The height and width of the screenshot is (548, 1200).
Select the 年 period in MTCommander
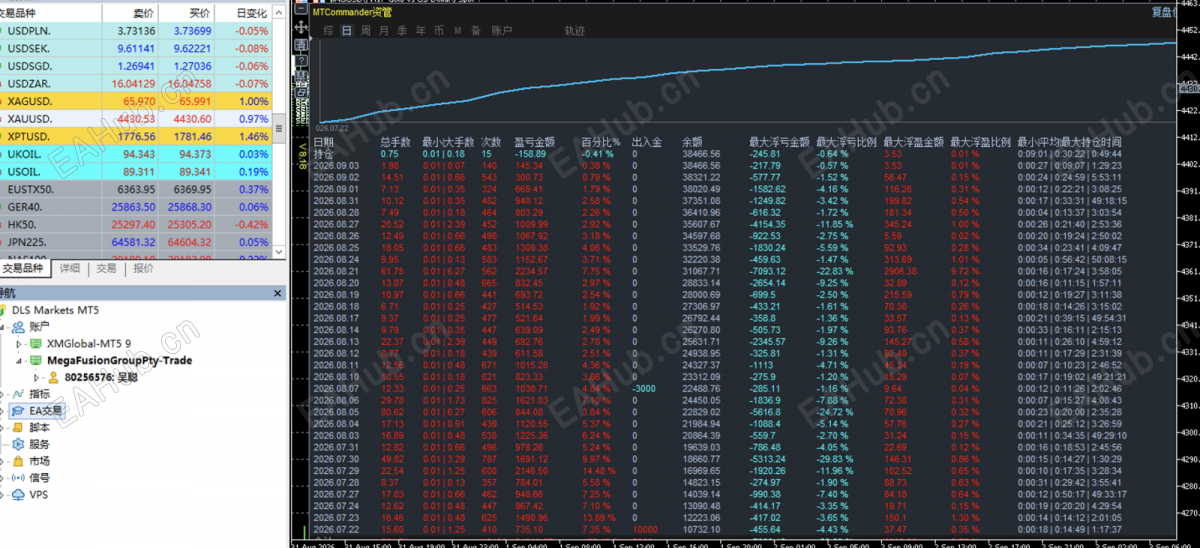[x=420, y=31]
